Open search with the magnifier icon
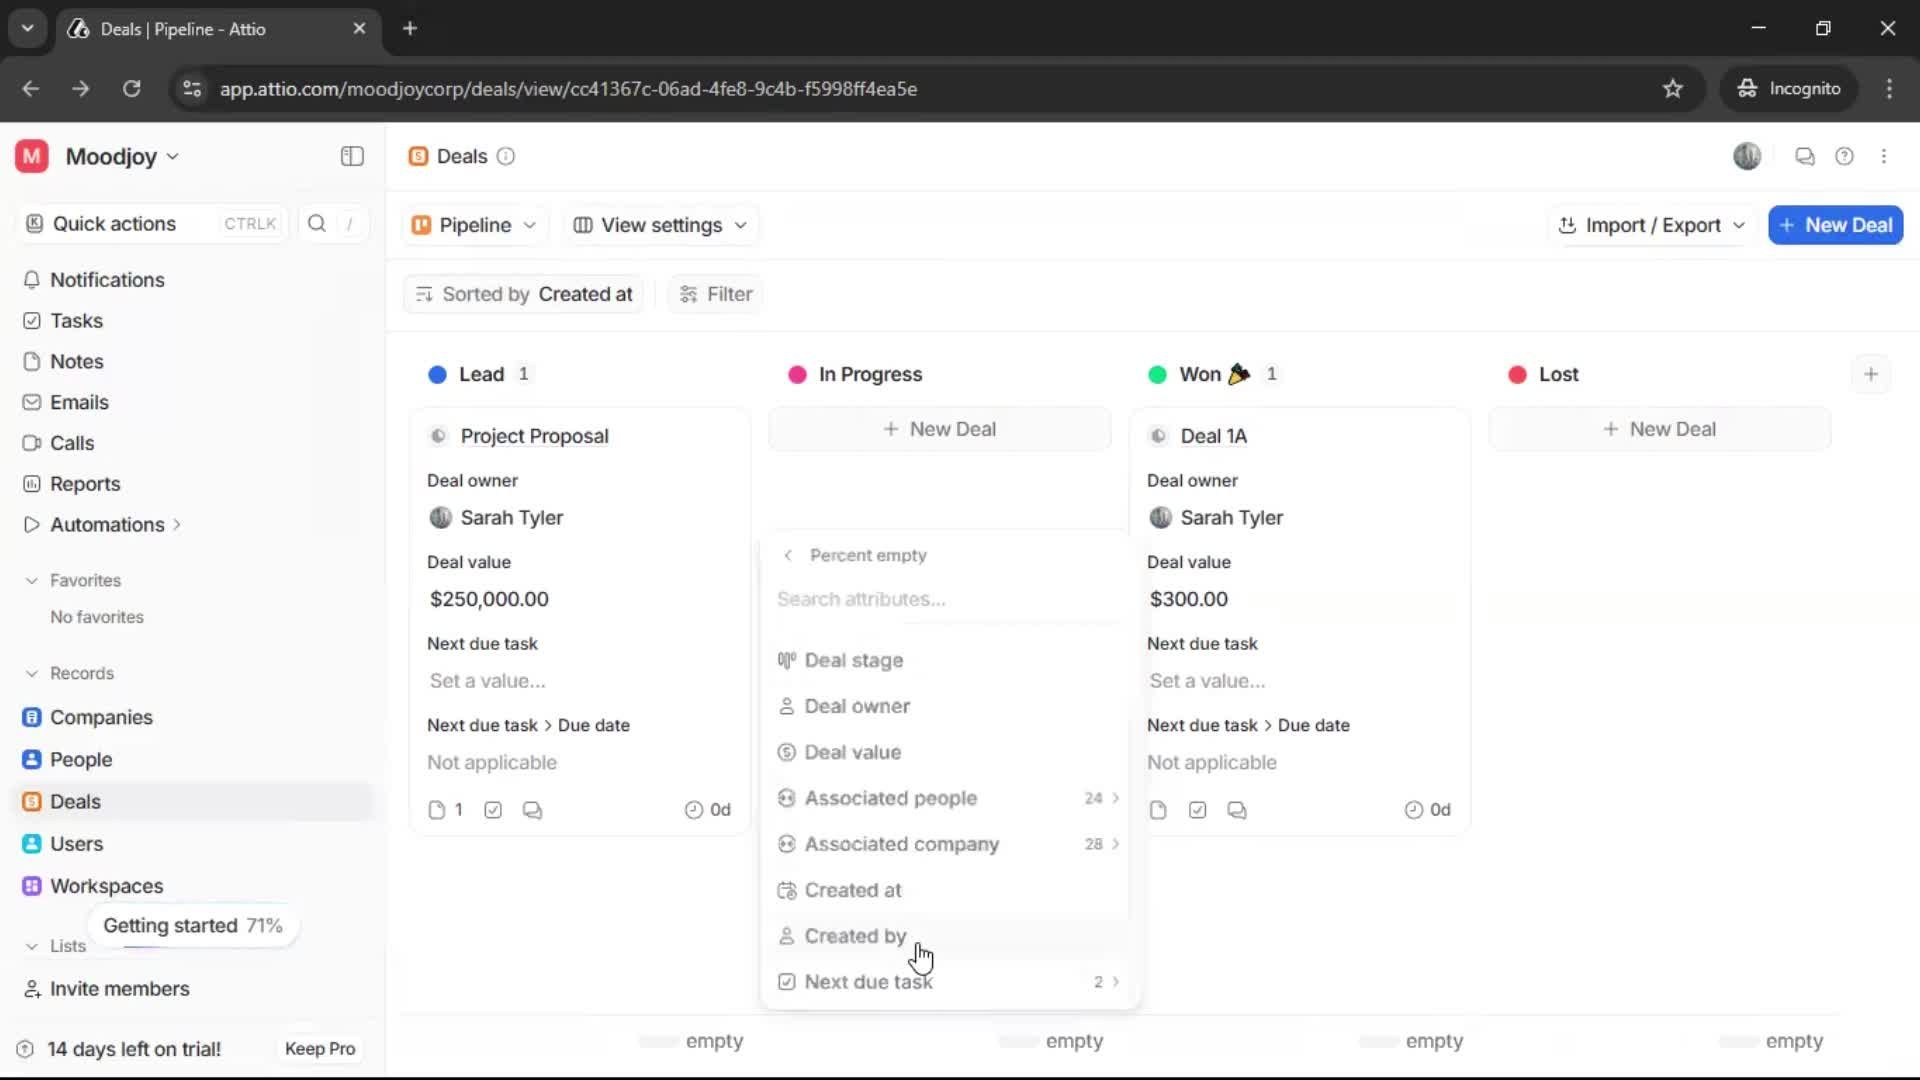 [x=317, y=224]
